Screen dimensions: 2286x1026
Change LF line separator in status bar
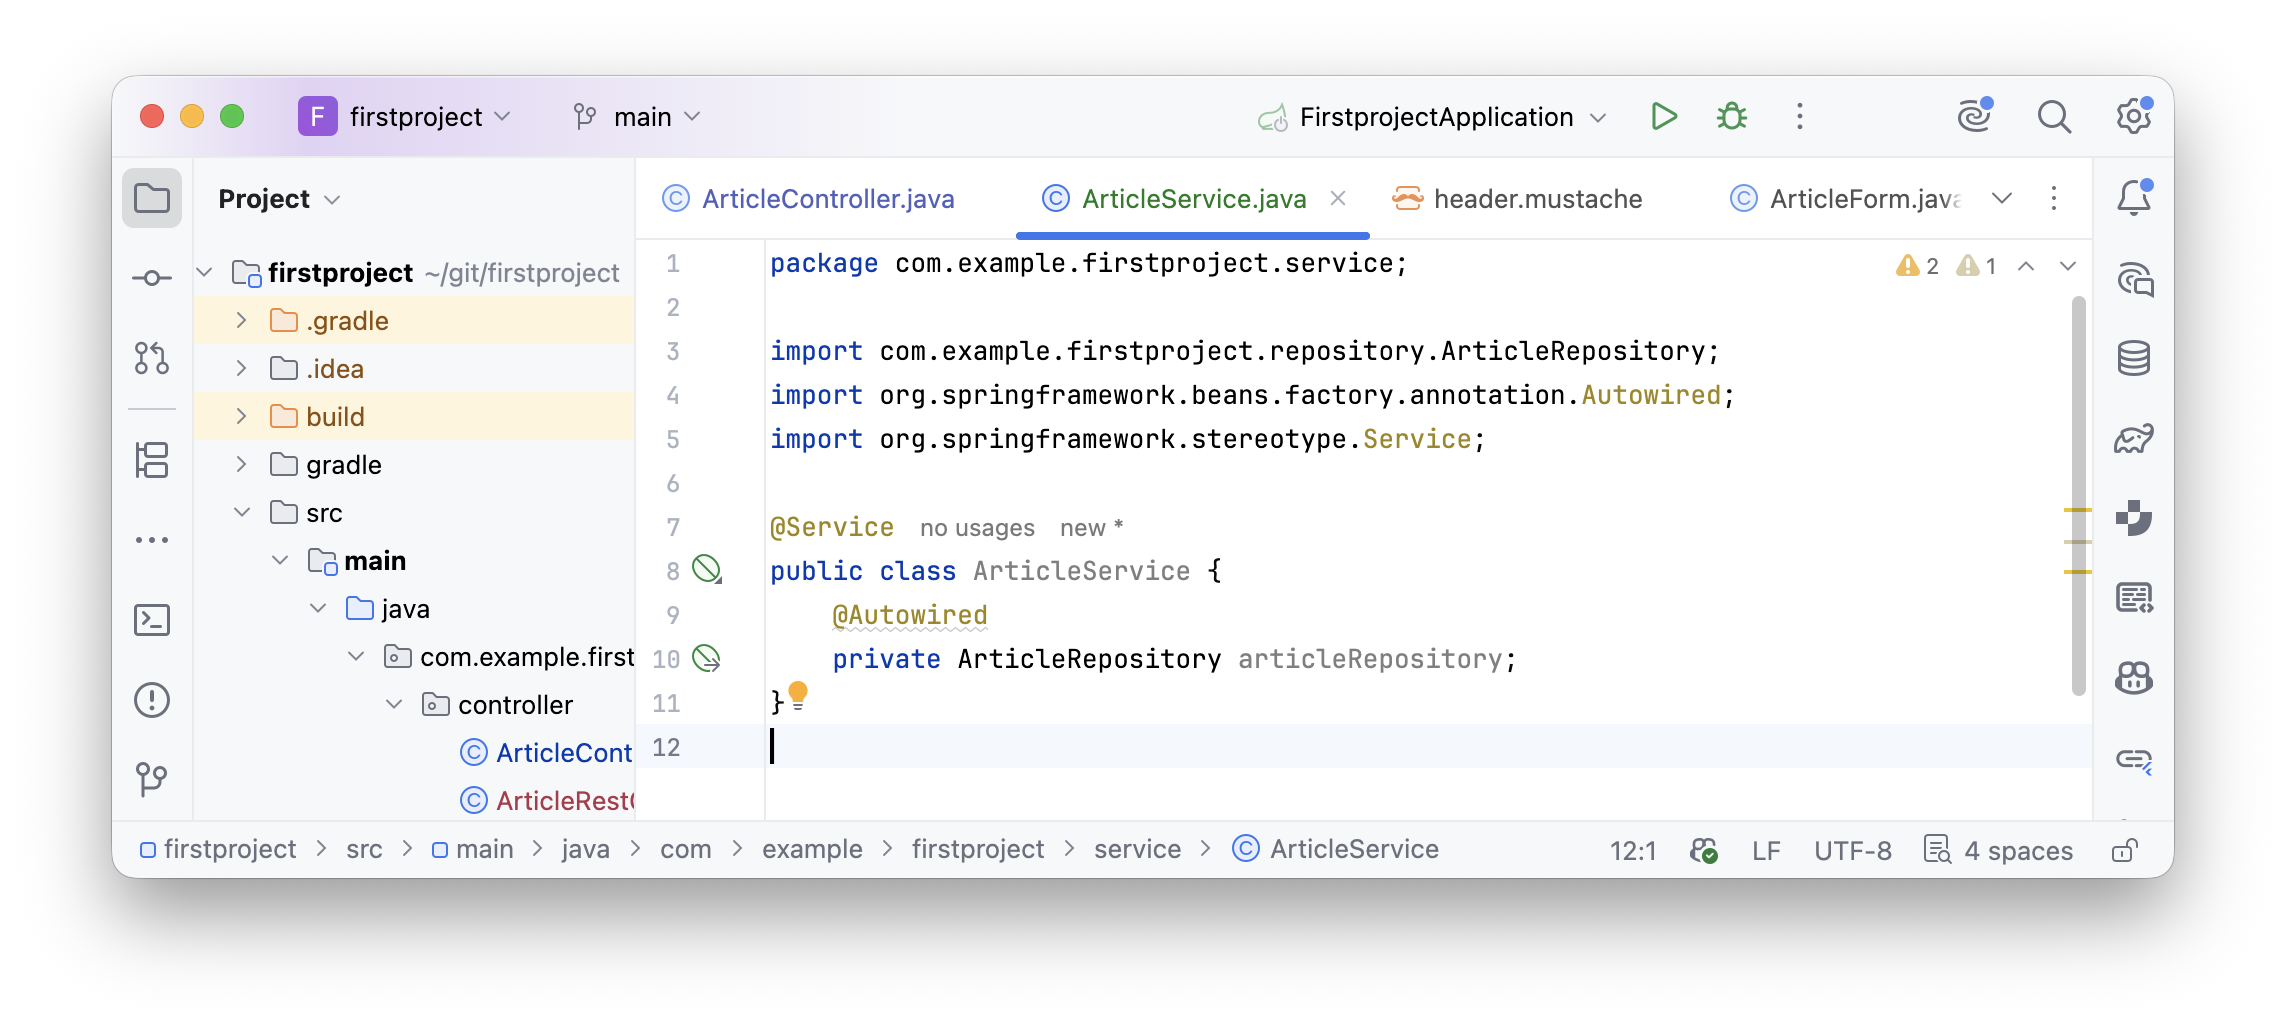tap(1766, 851)
